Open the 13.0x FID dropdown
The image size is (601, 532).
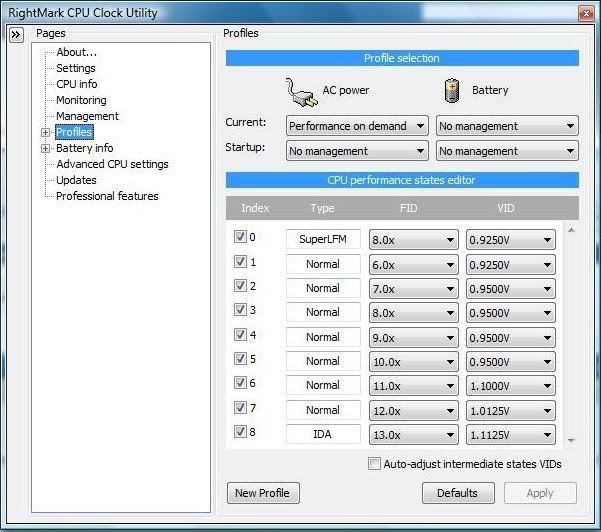pyautogui.click(x=414, y=435)
